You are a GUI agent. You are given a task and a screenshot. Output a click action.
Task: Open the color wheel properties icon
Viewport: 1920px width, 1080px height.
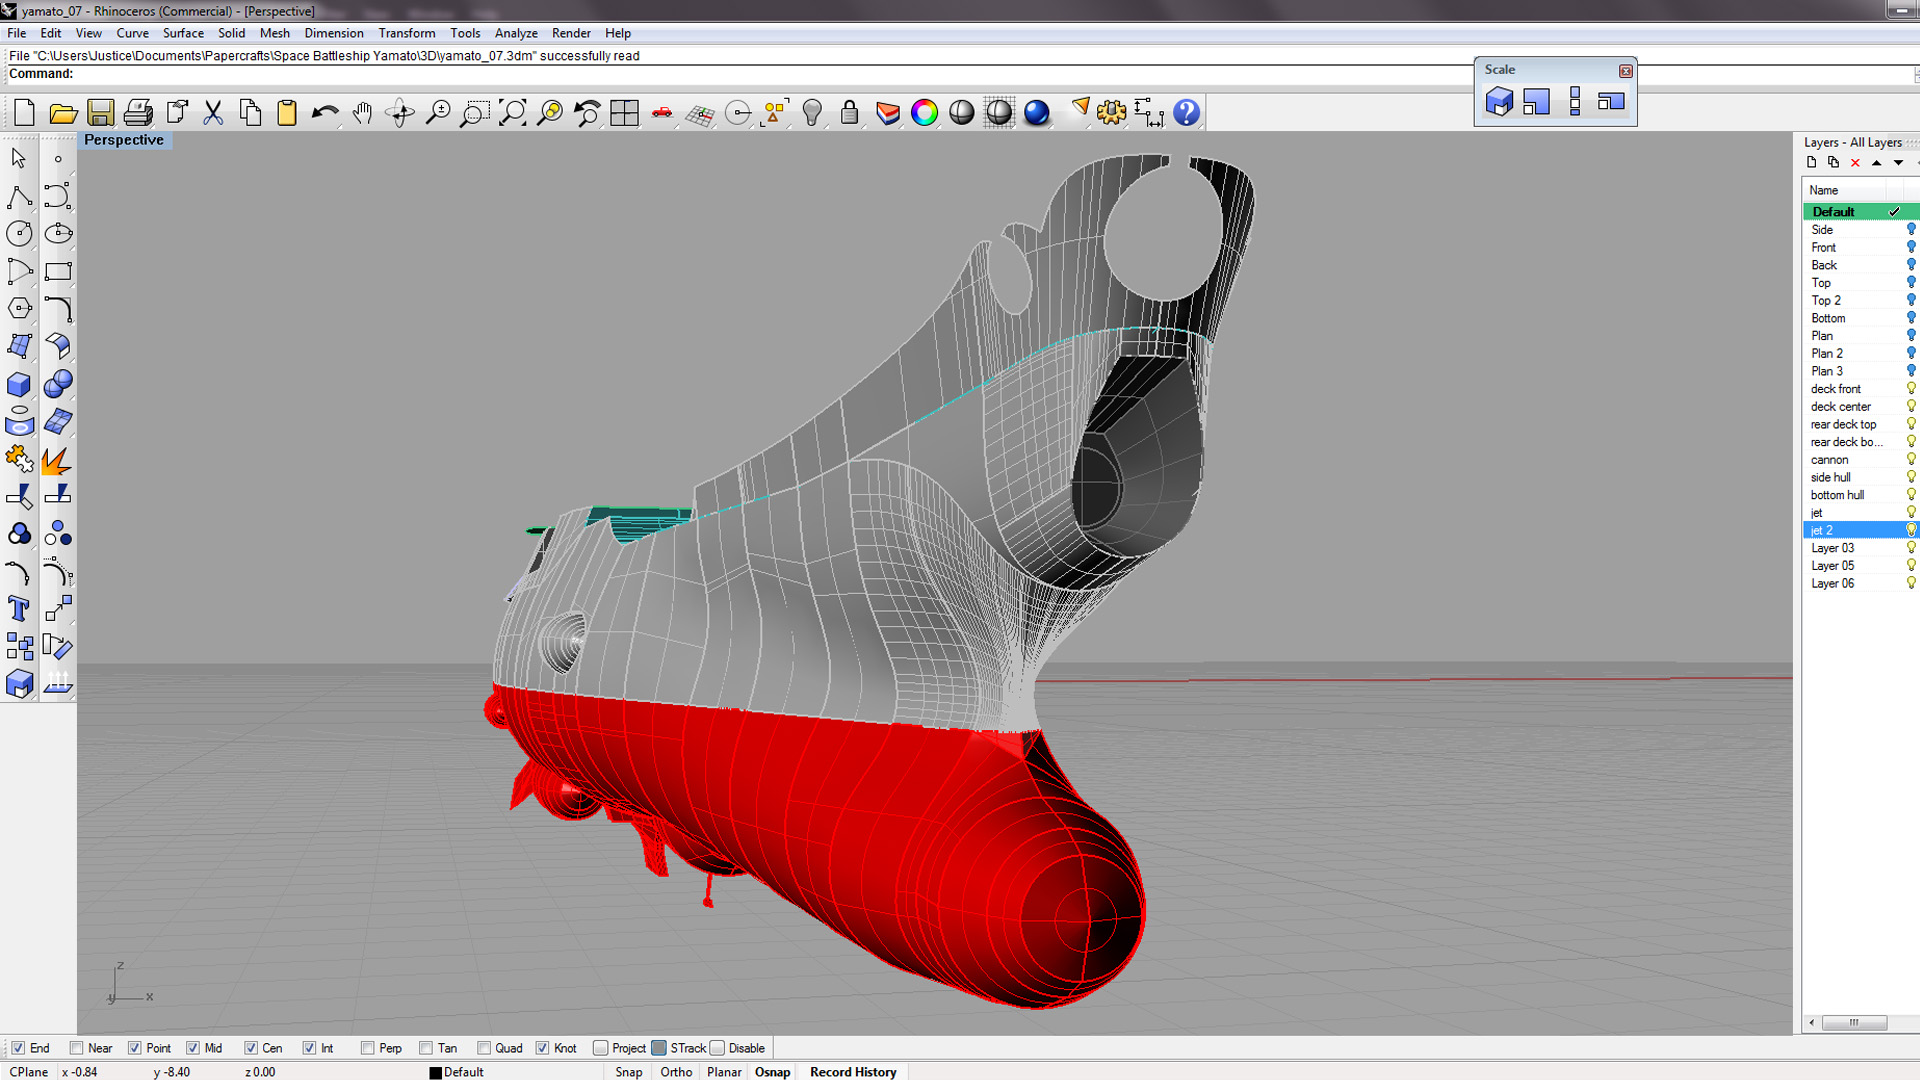(925, 112)
